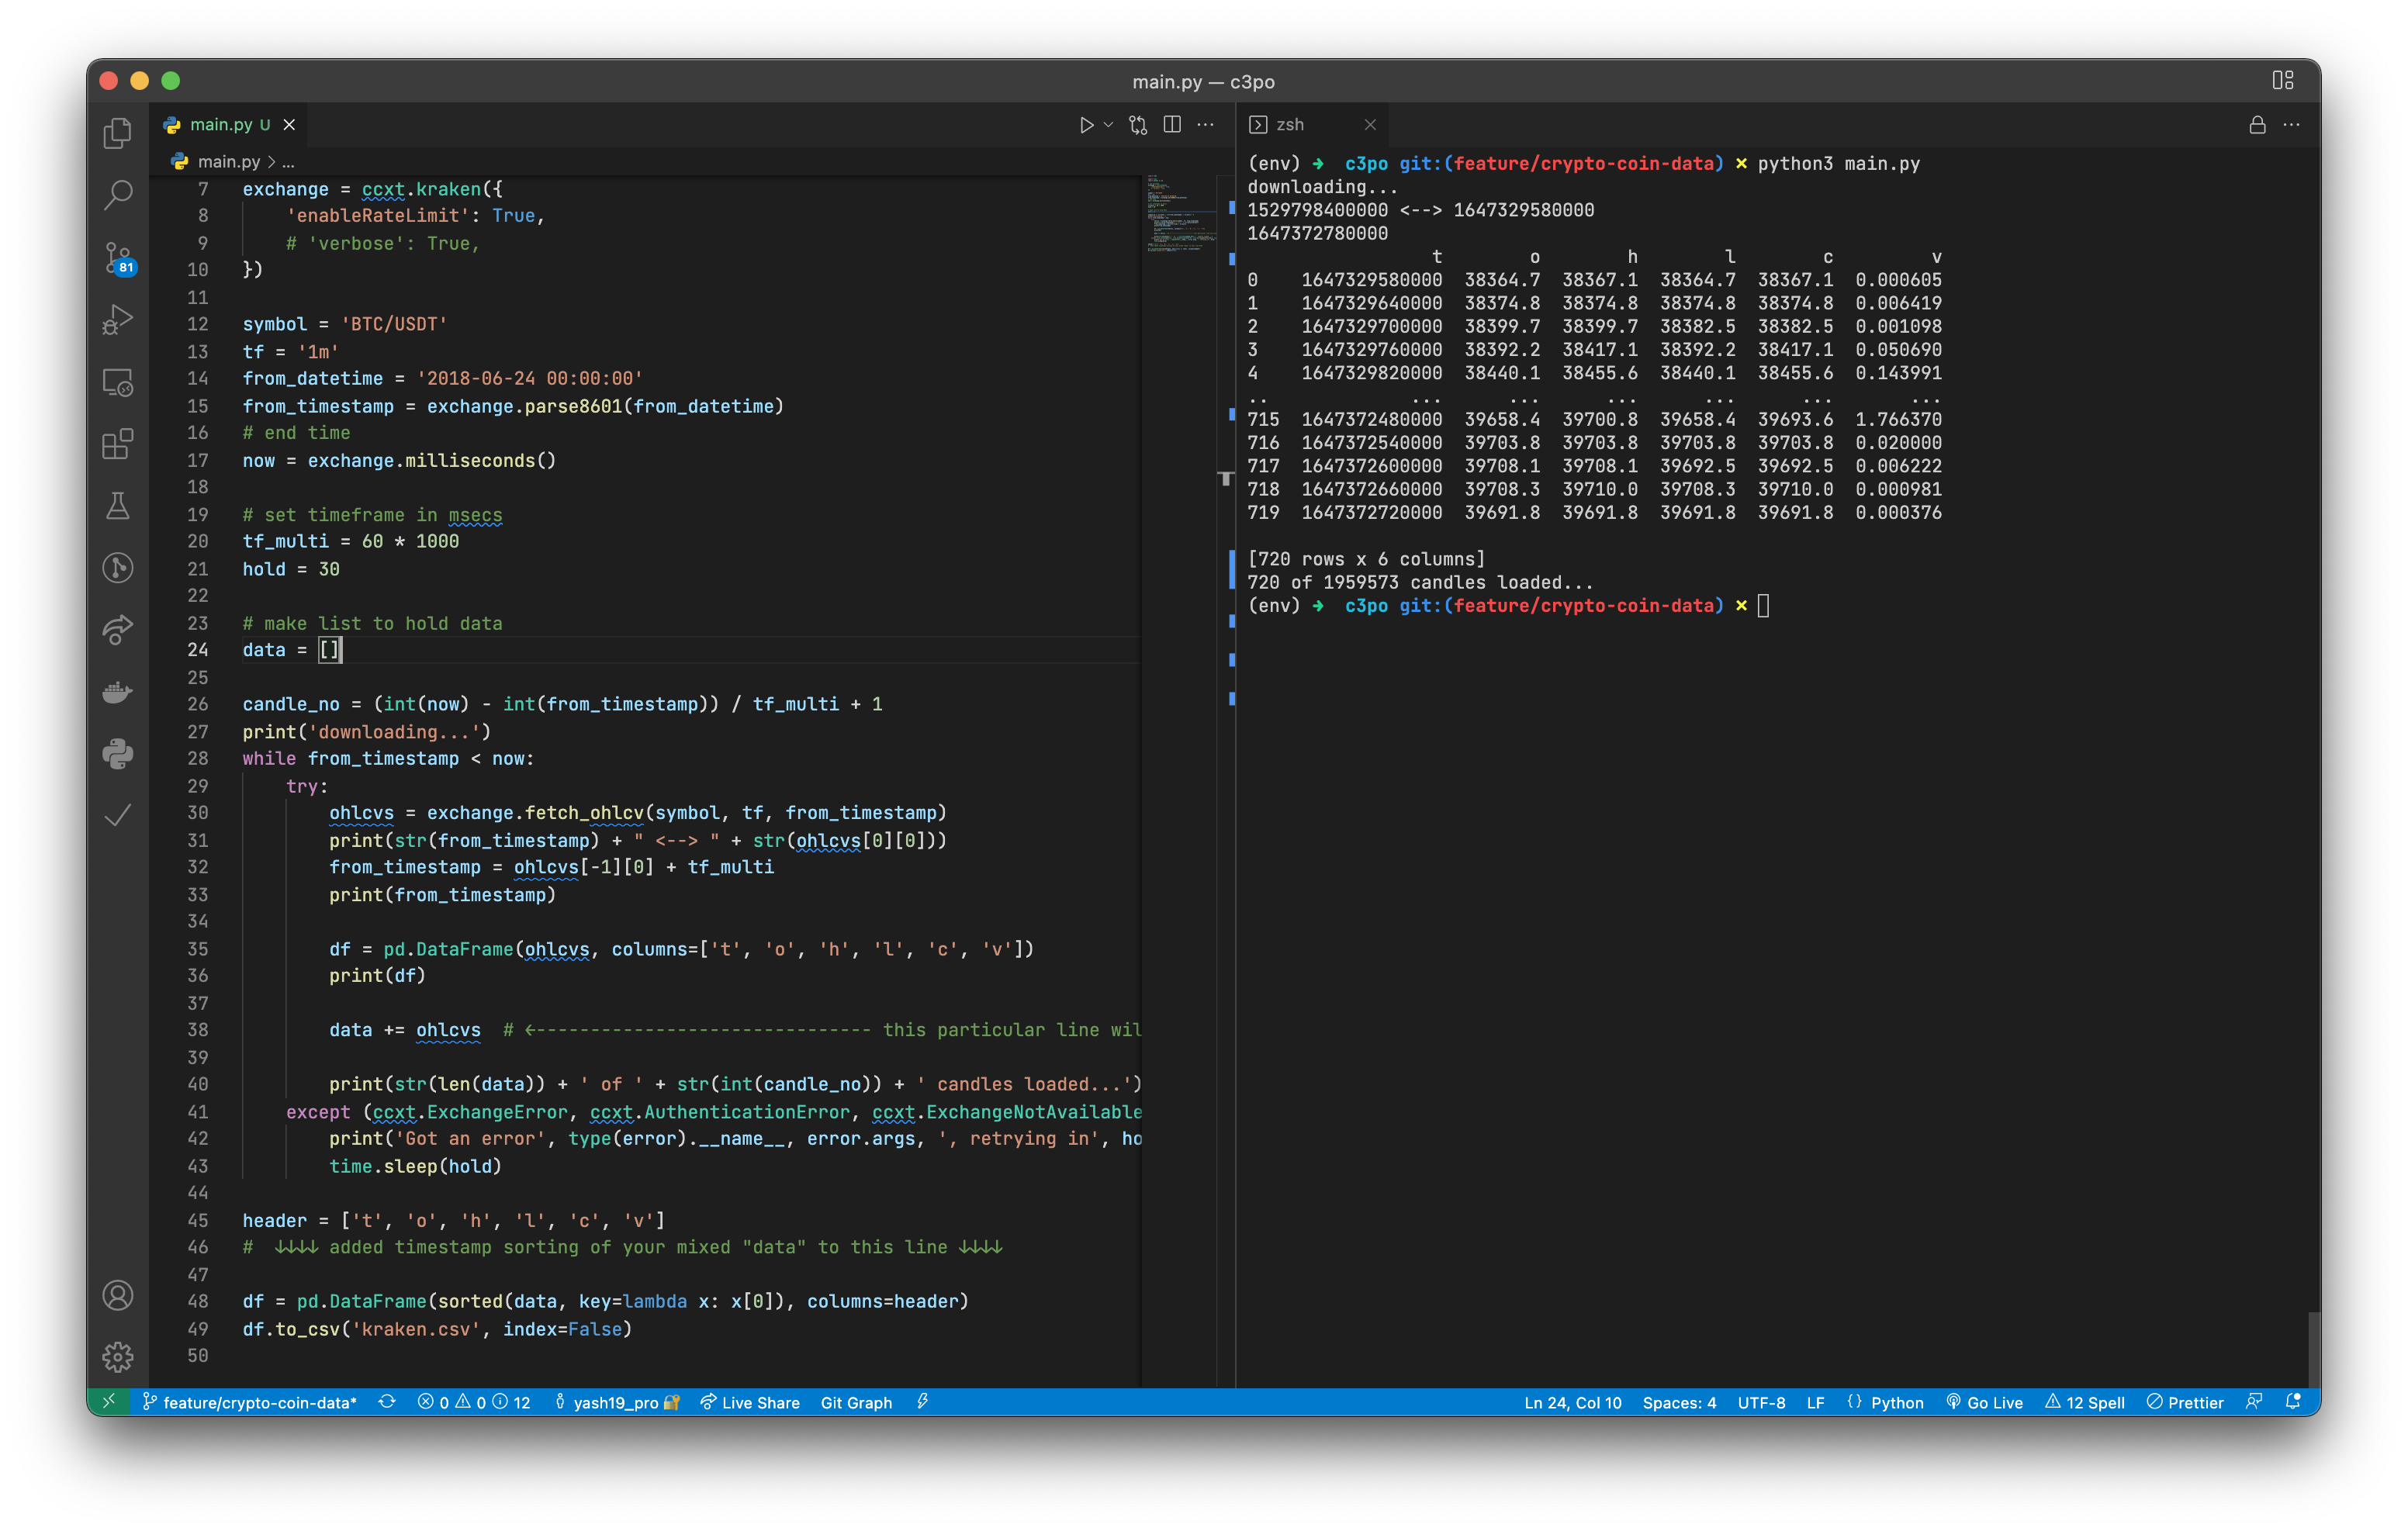
Task: Open the Docker extension sidebar
Action: click(x=117, y=691)
